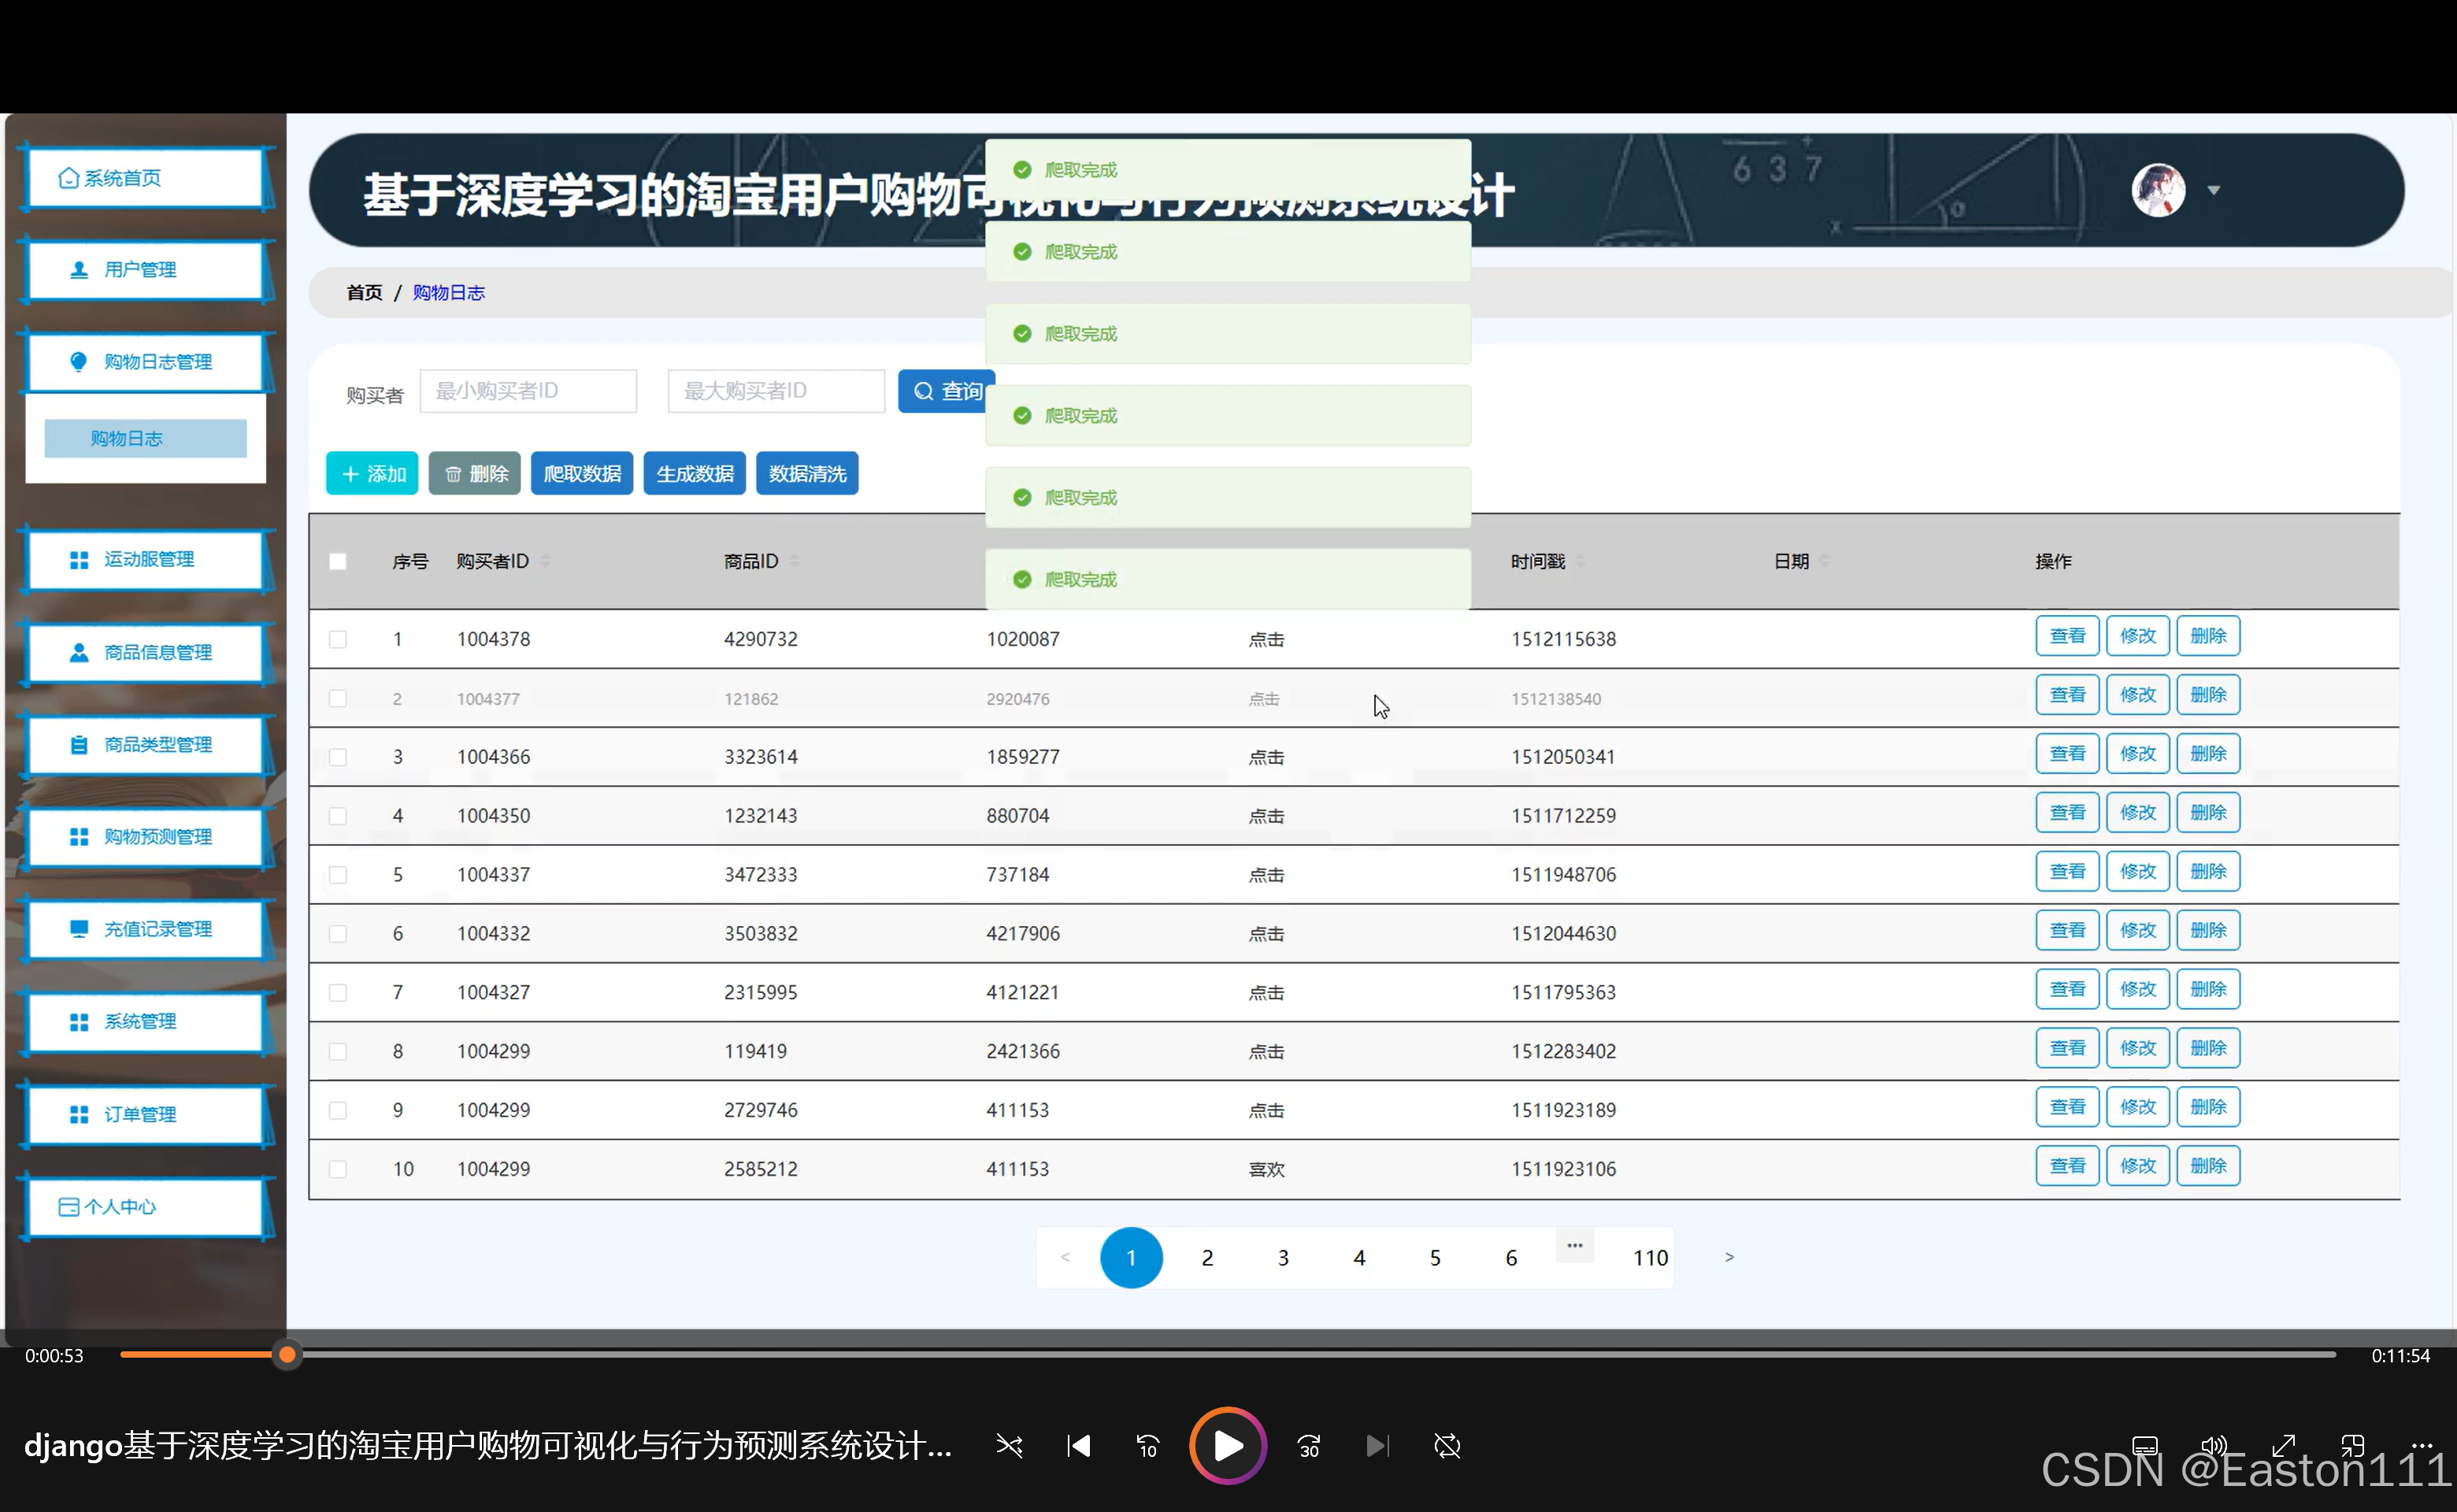Image resolution: width=2457 pixels, height=1512 pixels.
Task: Switch to mini player view
Action: 2352,1446
